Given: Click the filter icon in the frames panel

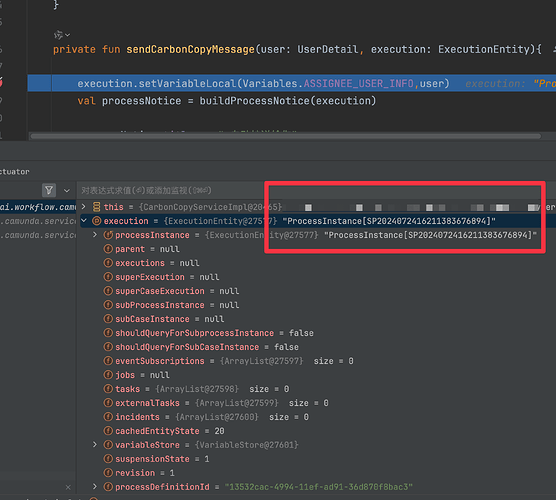Looking at the screenshot, I should click(x=49, y=190).
